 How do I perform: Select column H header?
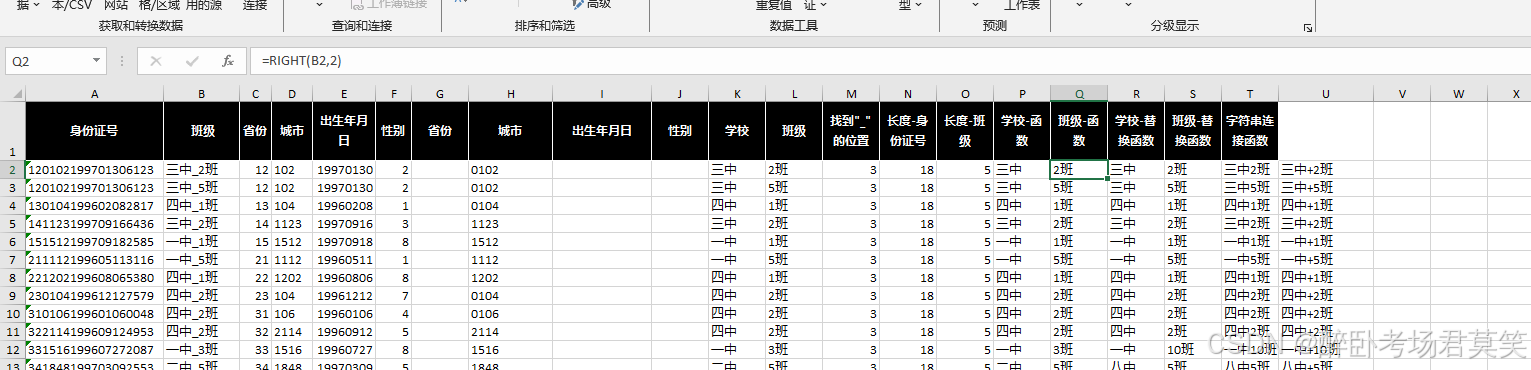510,93
